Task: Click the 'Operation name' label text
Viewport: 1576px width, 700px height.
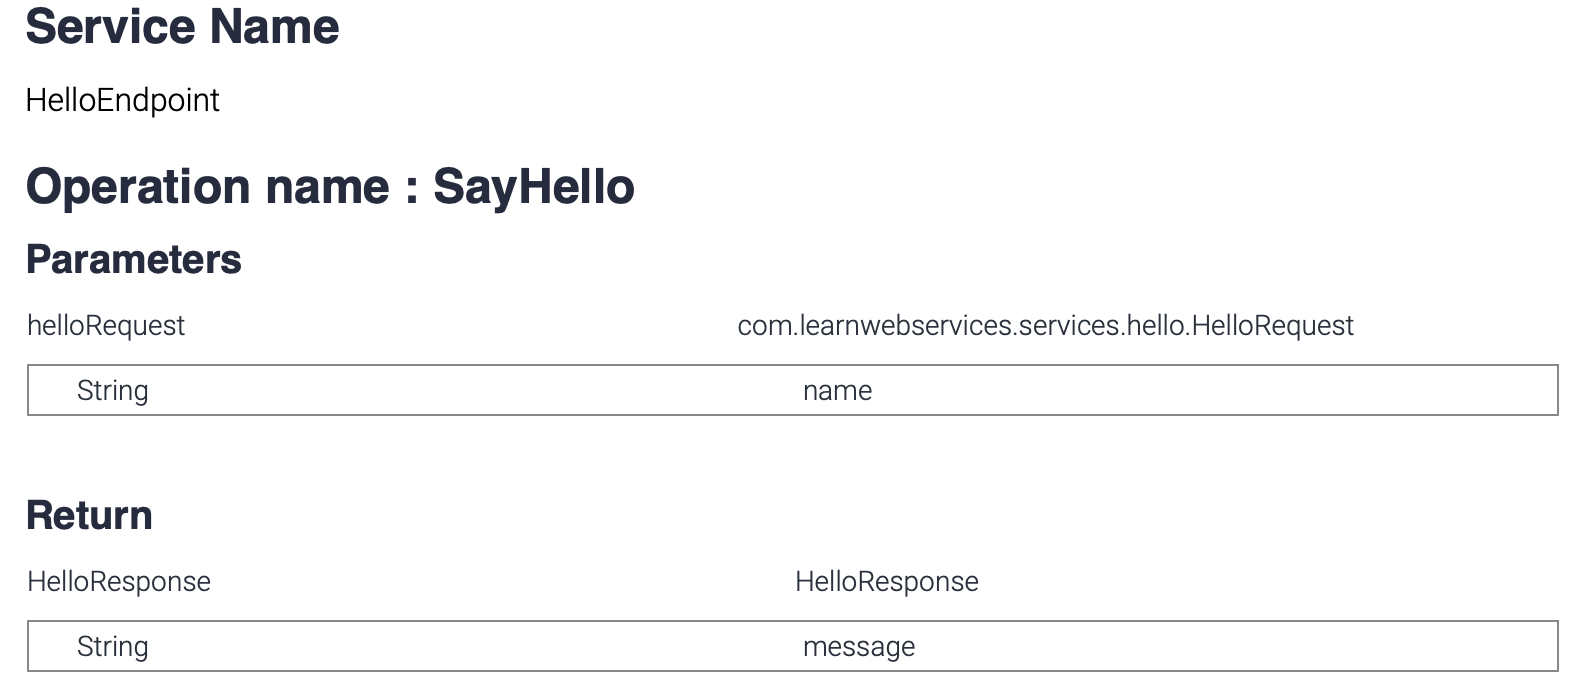Action: point(207,187)
